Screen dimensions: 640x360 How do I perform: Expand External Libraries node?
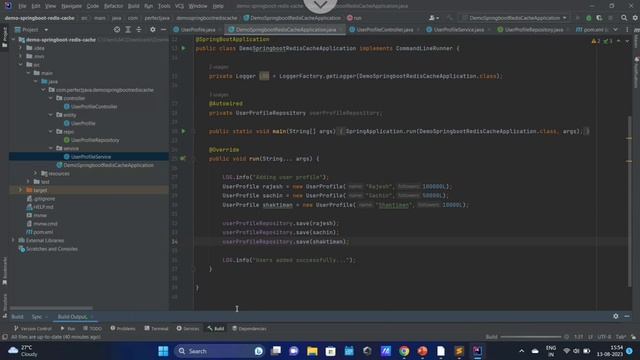coord(13,240)
